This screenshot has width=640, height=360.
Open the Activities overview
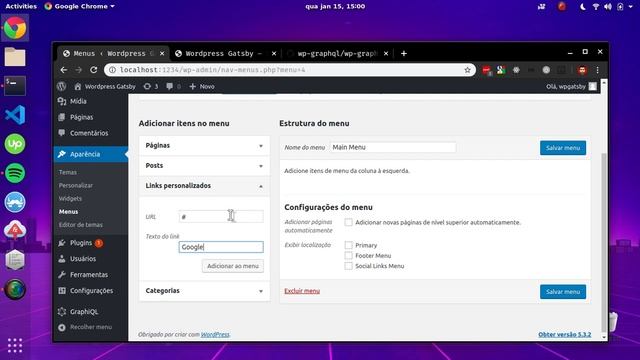pos(21,6)
